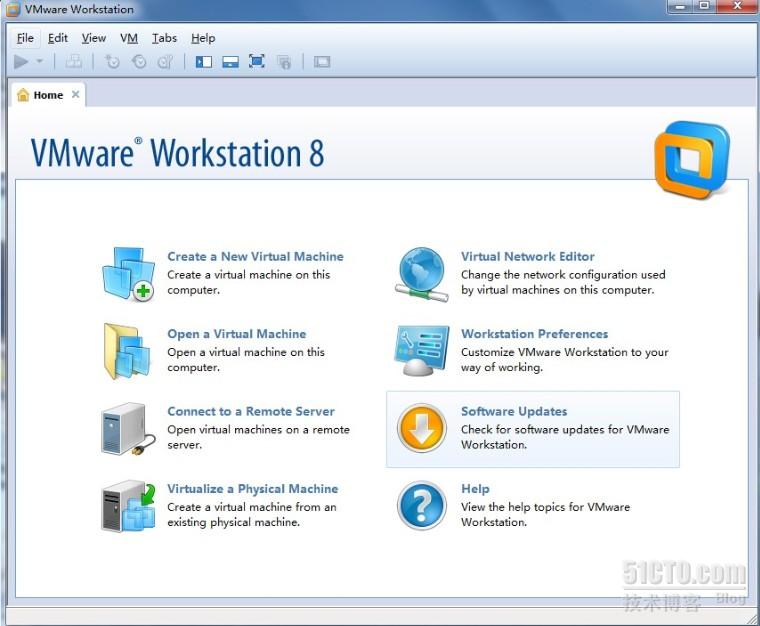Expand the power on dropdown arrow
This screenshot has width=760, height=626.
(x=40, y=62)
